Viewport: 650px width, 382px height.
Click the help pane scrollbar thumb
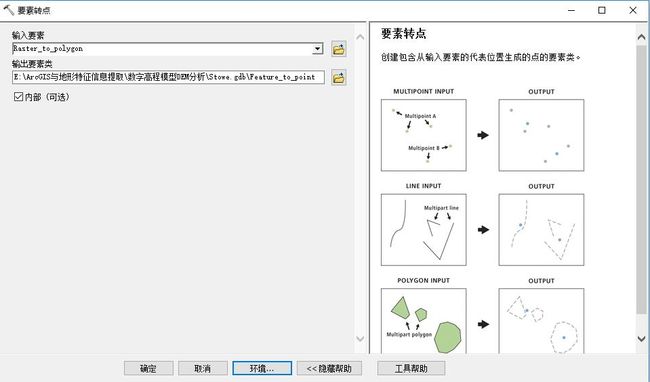coord(641,179)
